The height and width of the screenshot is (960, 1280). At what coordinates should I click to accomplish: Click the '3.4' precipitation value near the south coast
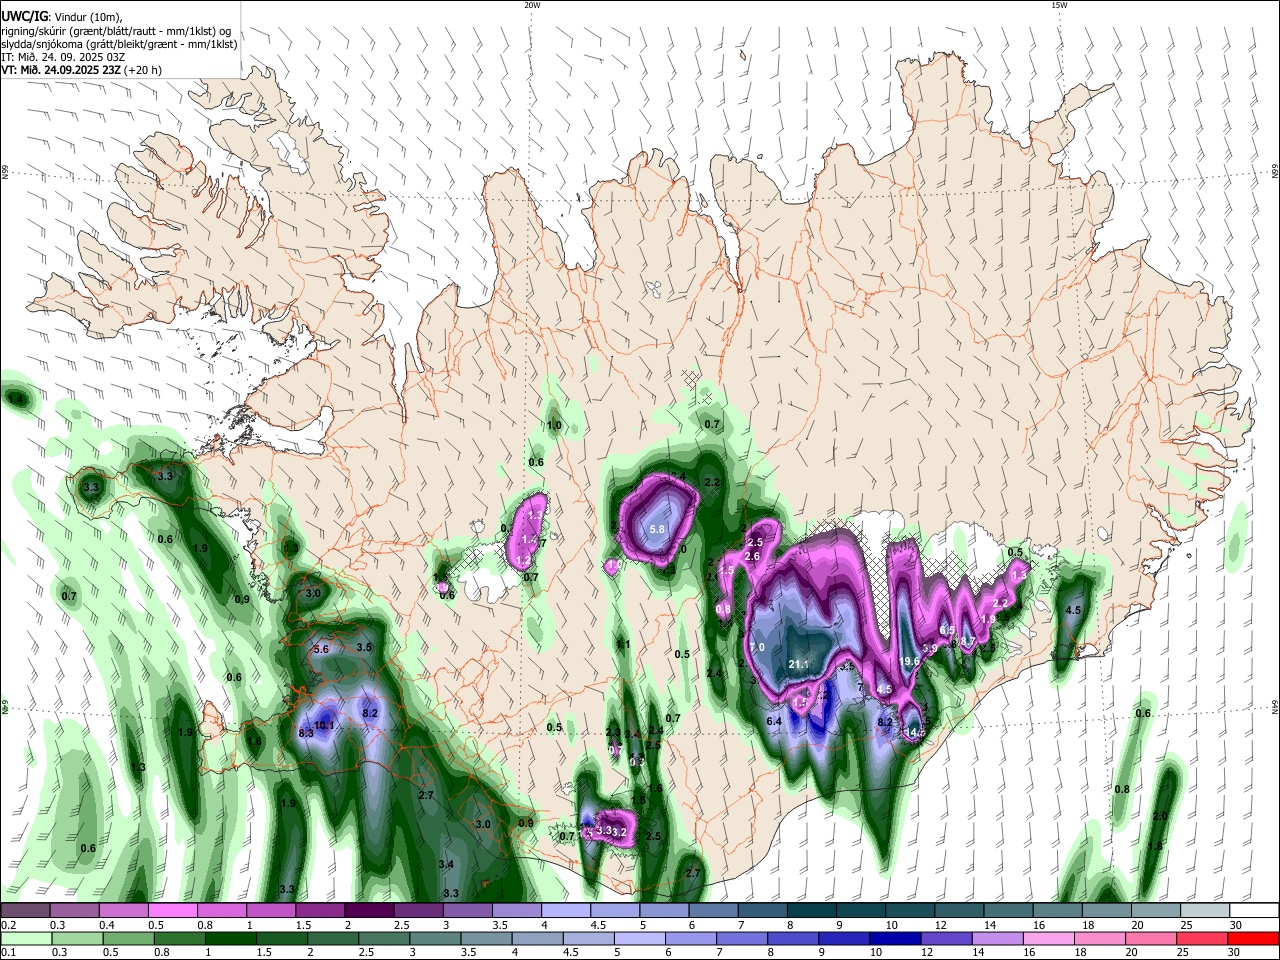pos(447,865)
